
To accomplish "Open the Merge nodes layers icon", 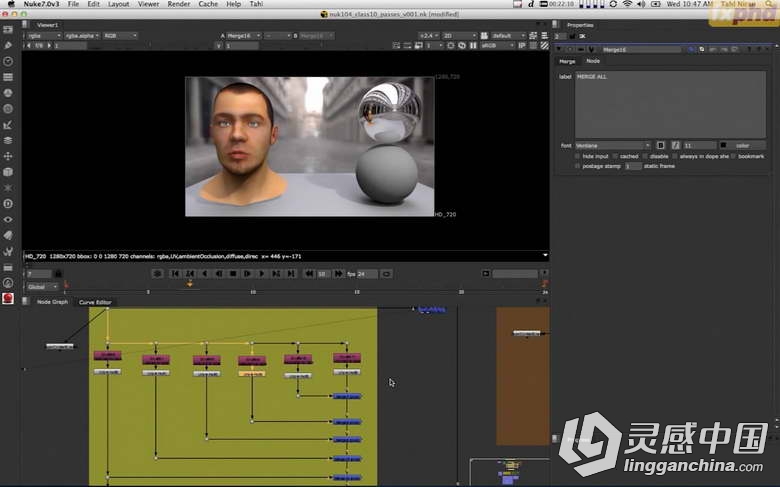I will [x=8, y=140].
